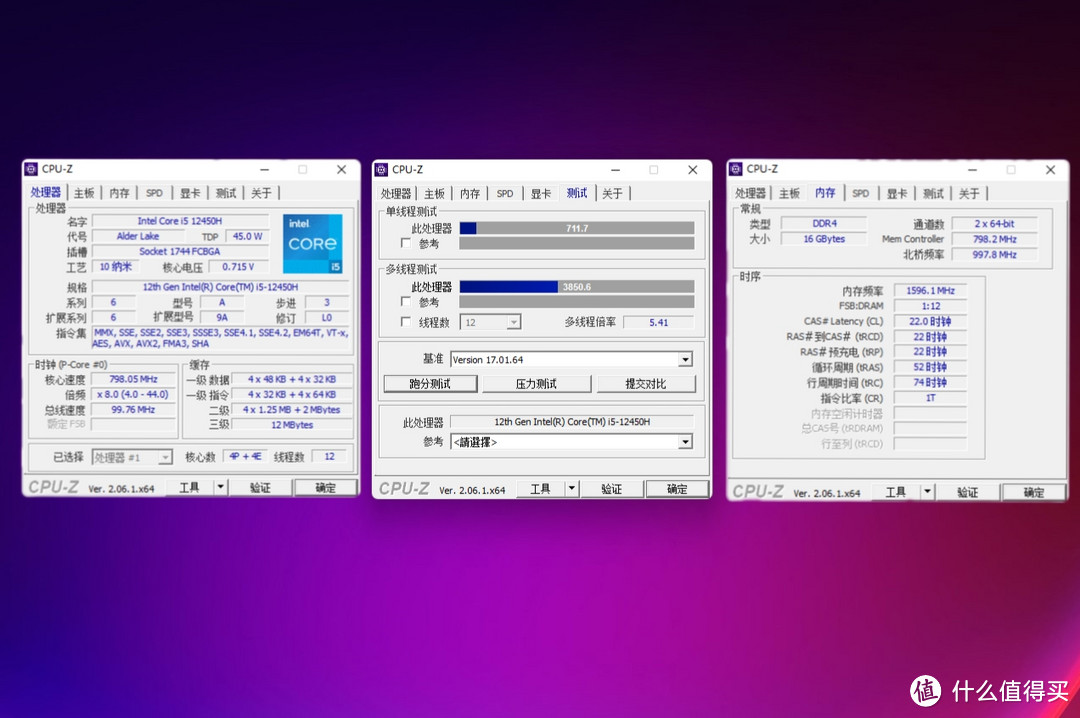1080x718 pixels.
Task: Switch to 处理器 tab in right window
Action: [x=751, y=193]
